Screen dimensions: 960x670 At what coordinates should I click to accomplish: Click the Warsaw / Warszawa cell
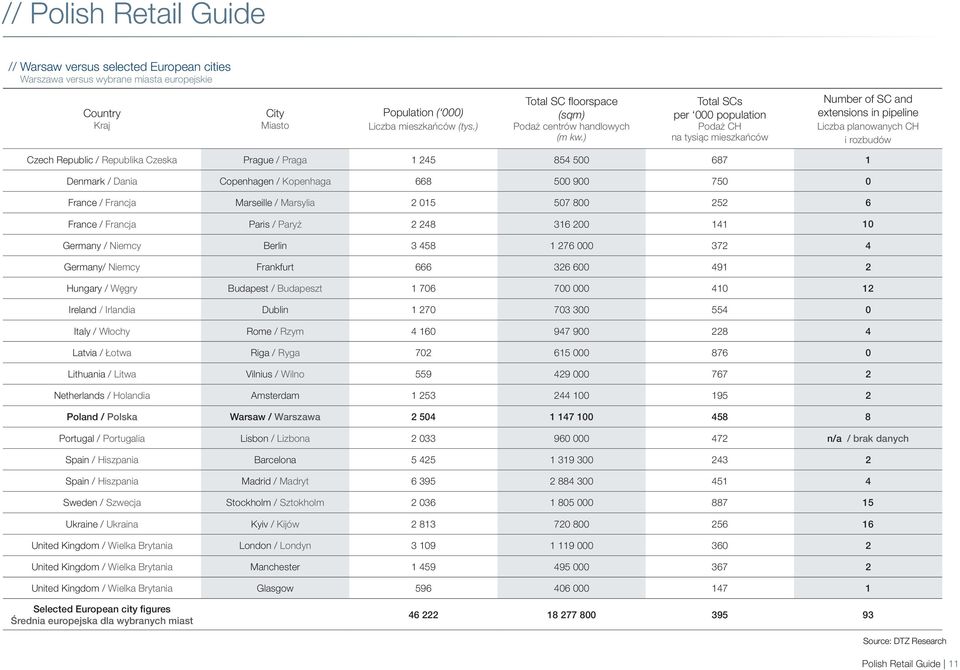point(275,417)
